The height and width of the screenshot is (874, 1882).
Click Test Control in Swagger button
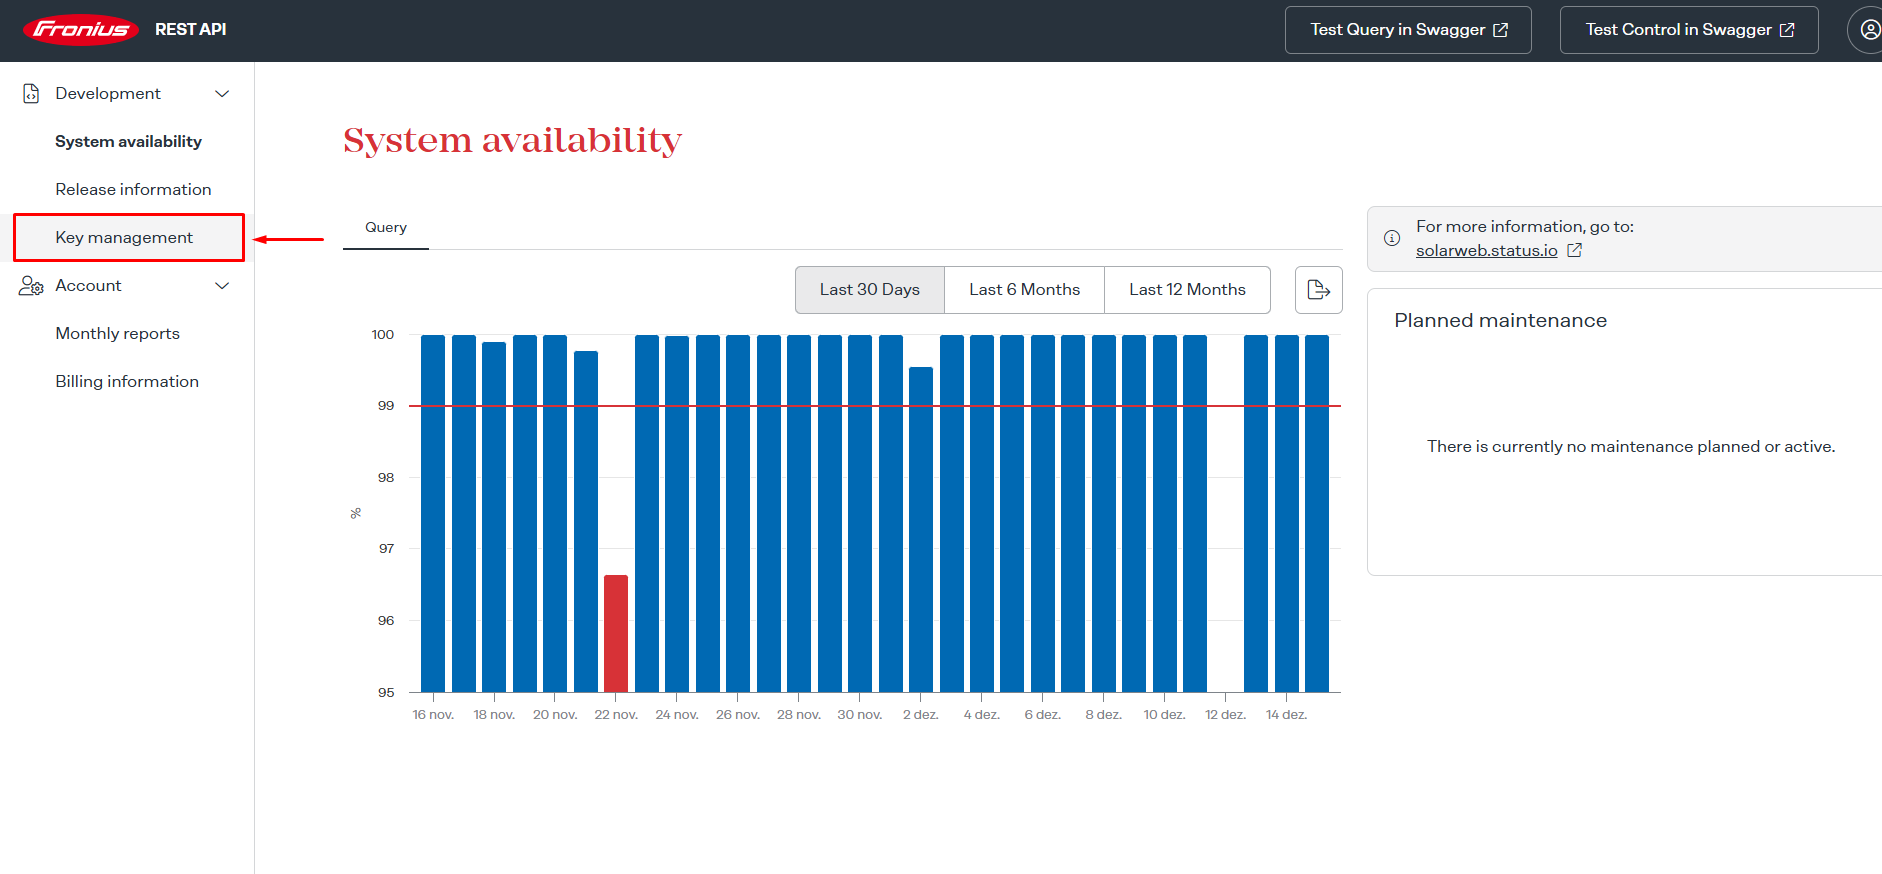pos(1688,30)
